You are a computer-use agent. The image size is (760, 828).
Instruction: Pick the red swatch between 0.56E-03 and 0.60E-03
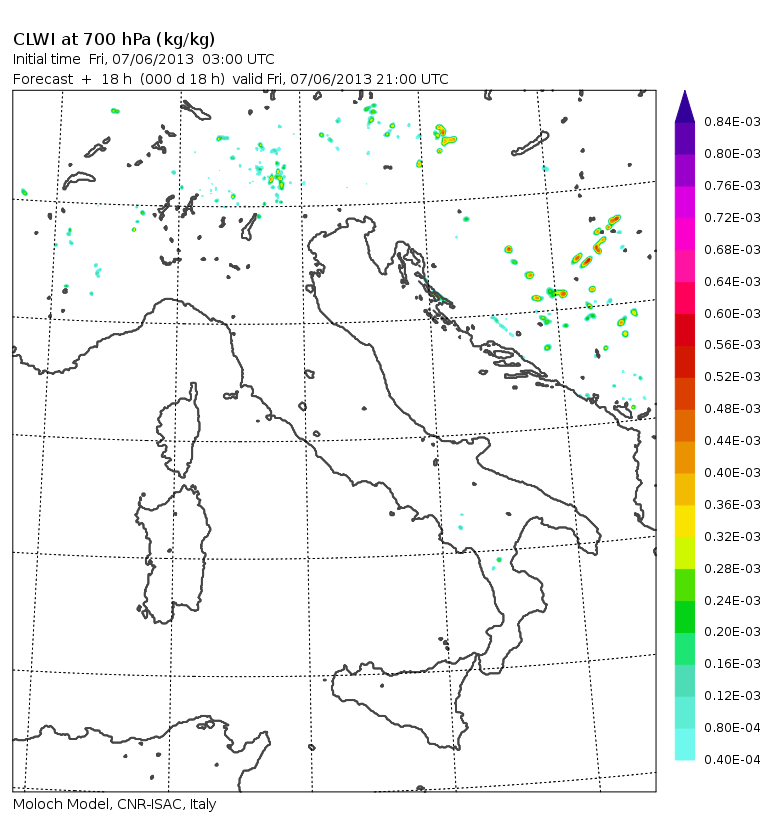coord(684,330)
